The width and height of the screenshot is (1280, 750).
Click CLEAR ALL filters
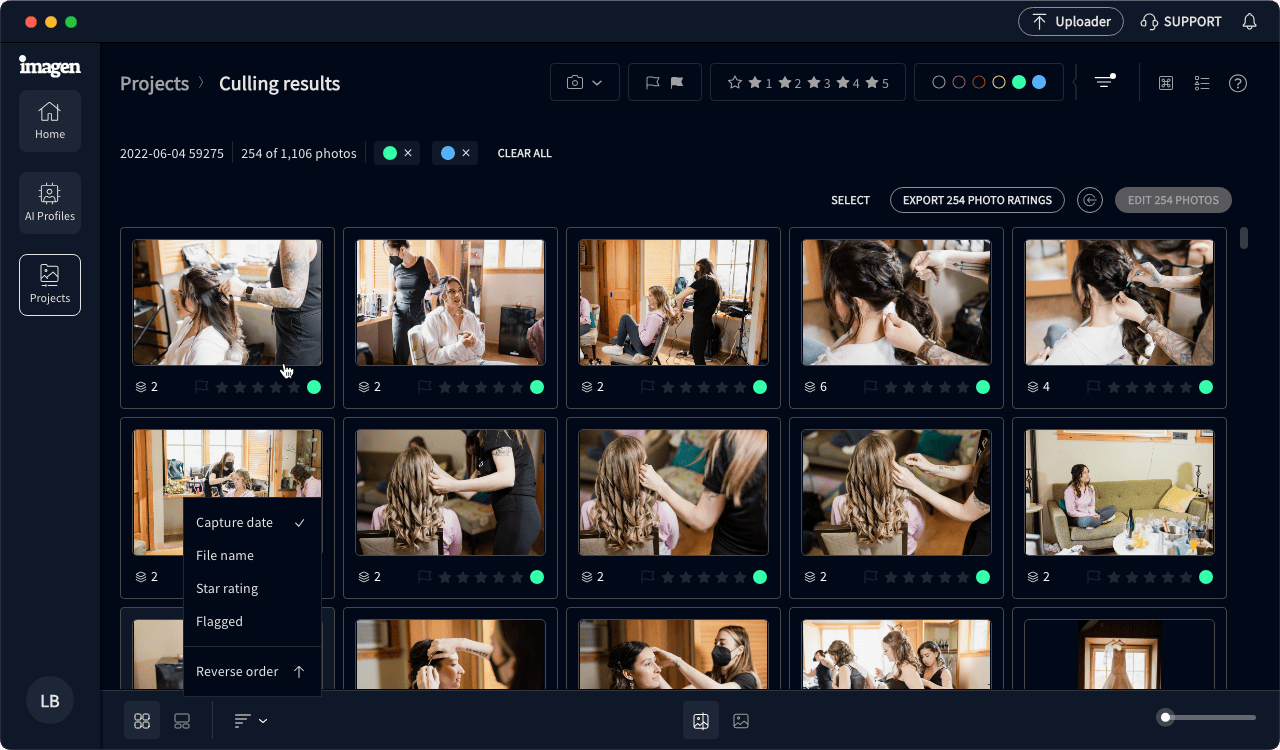524,153
